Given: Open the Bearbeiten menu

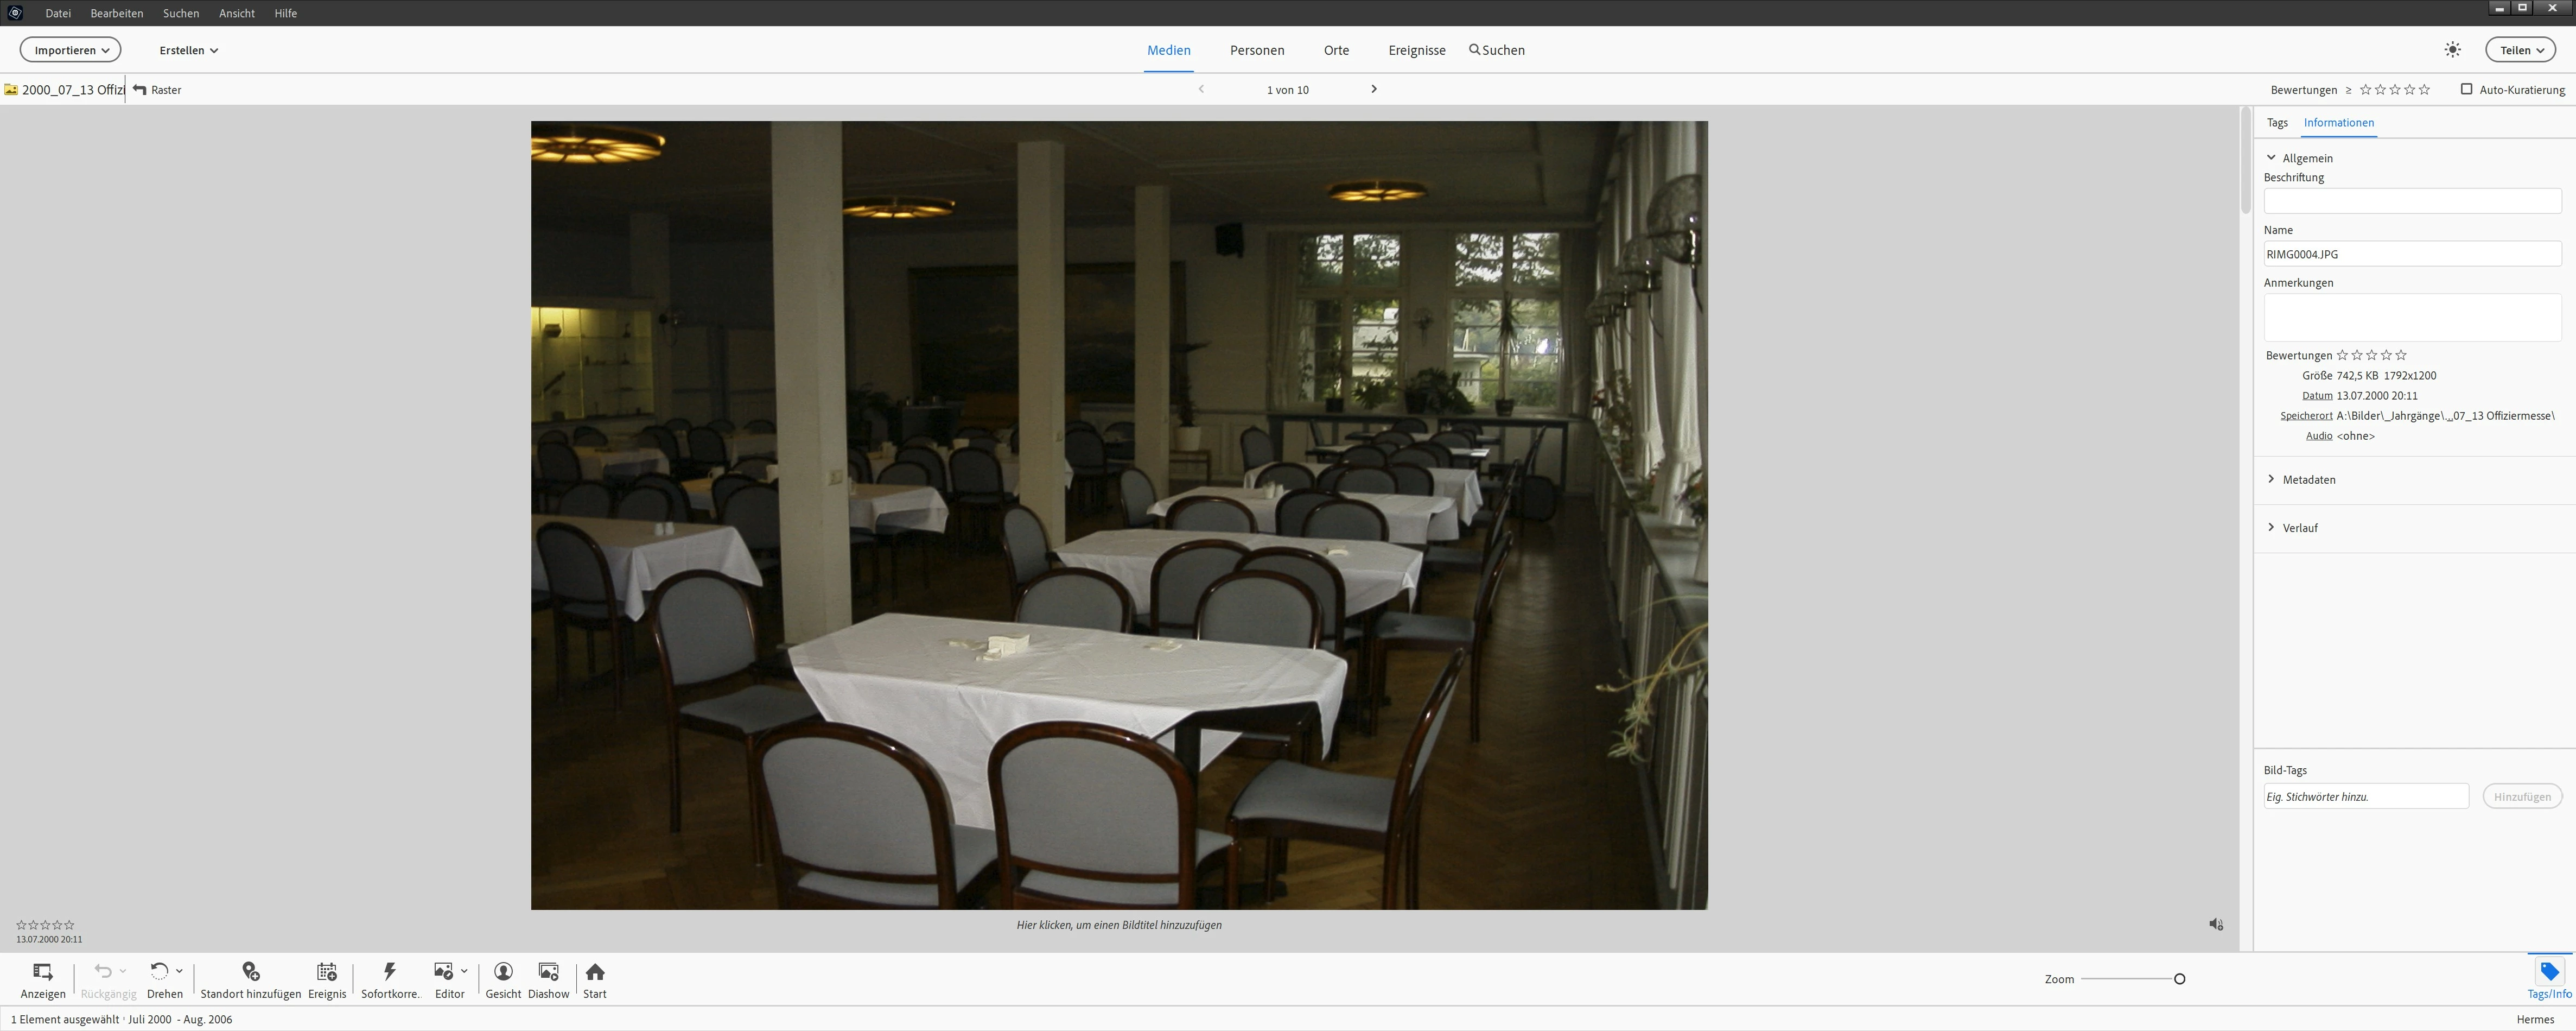Looking at the screenshot, I should pyautogui.click(x=116, y=13).
